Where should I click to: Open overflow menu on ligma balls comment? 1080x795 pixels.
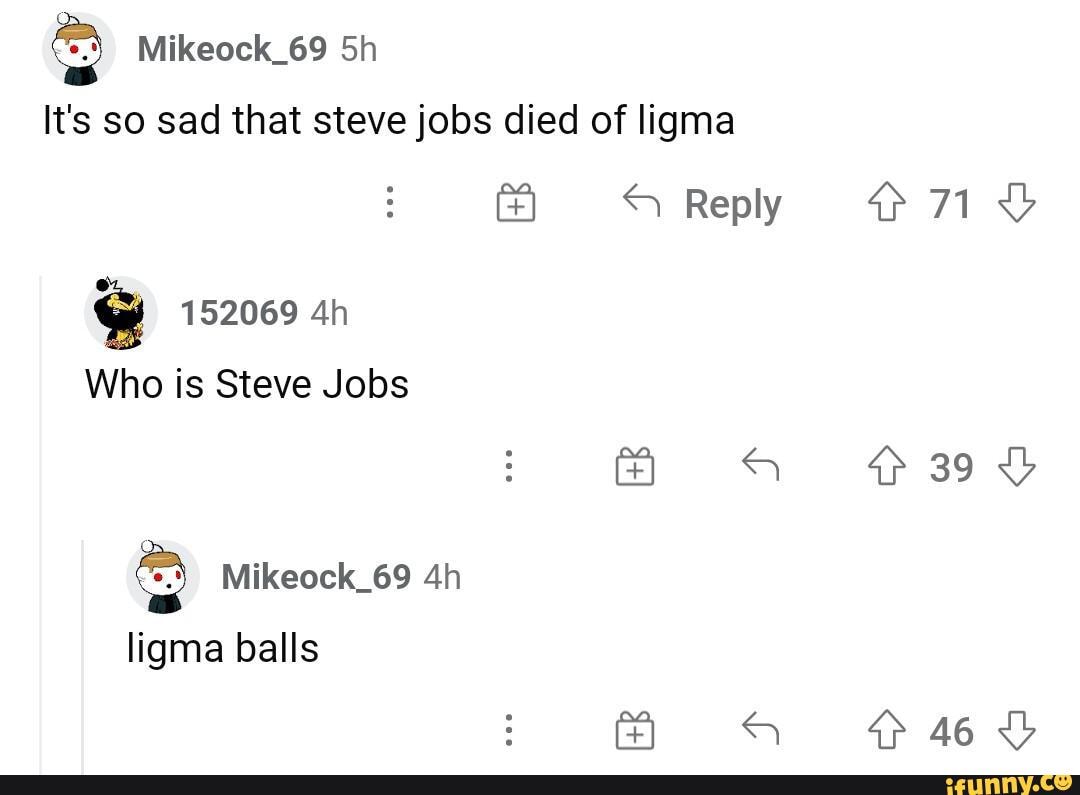pos(509,731)
